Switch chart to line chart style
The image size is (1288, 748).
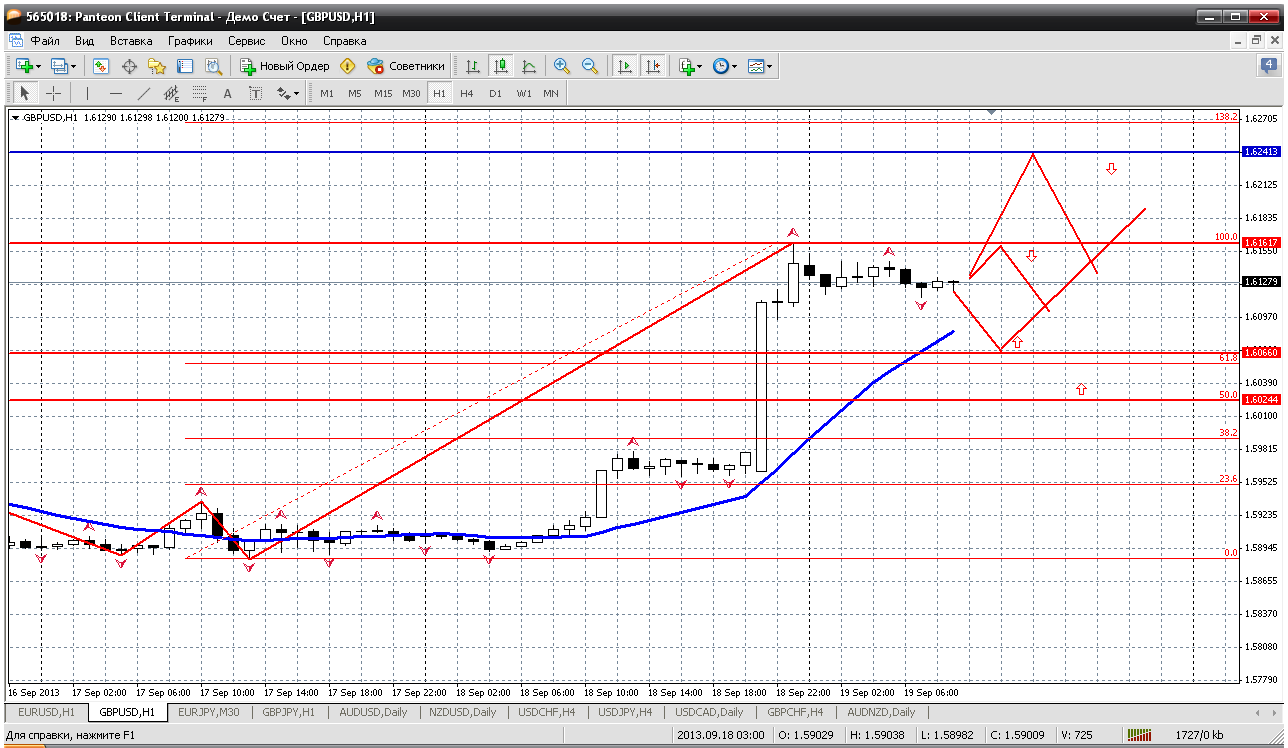[529, 66]
